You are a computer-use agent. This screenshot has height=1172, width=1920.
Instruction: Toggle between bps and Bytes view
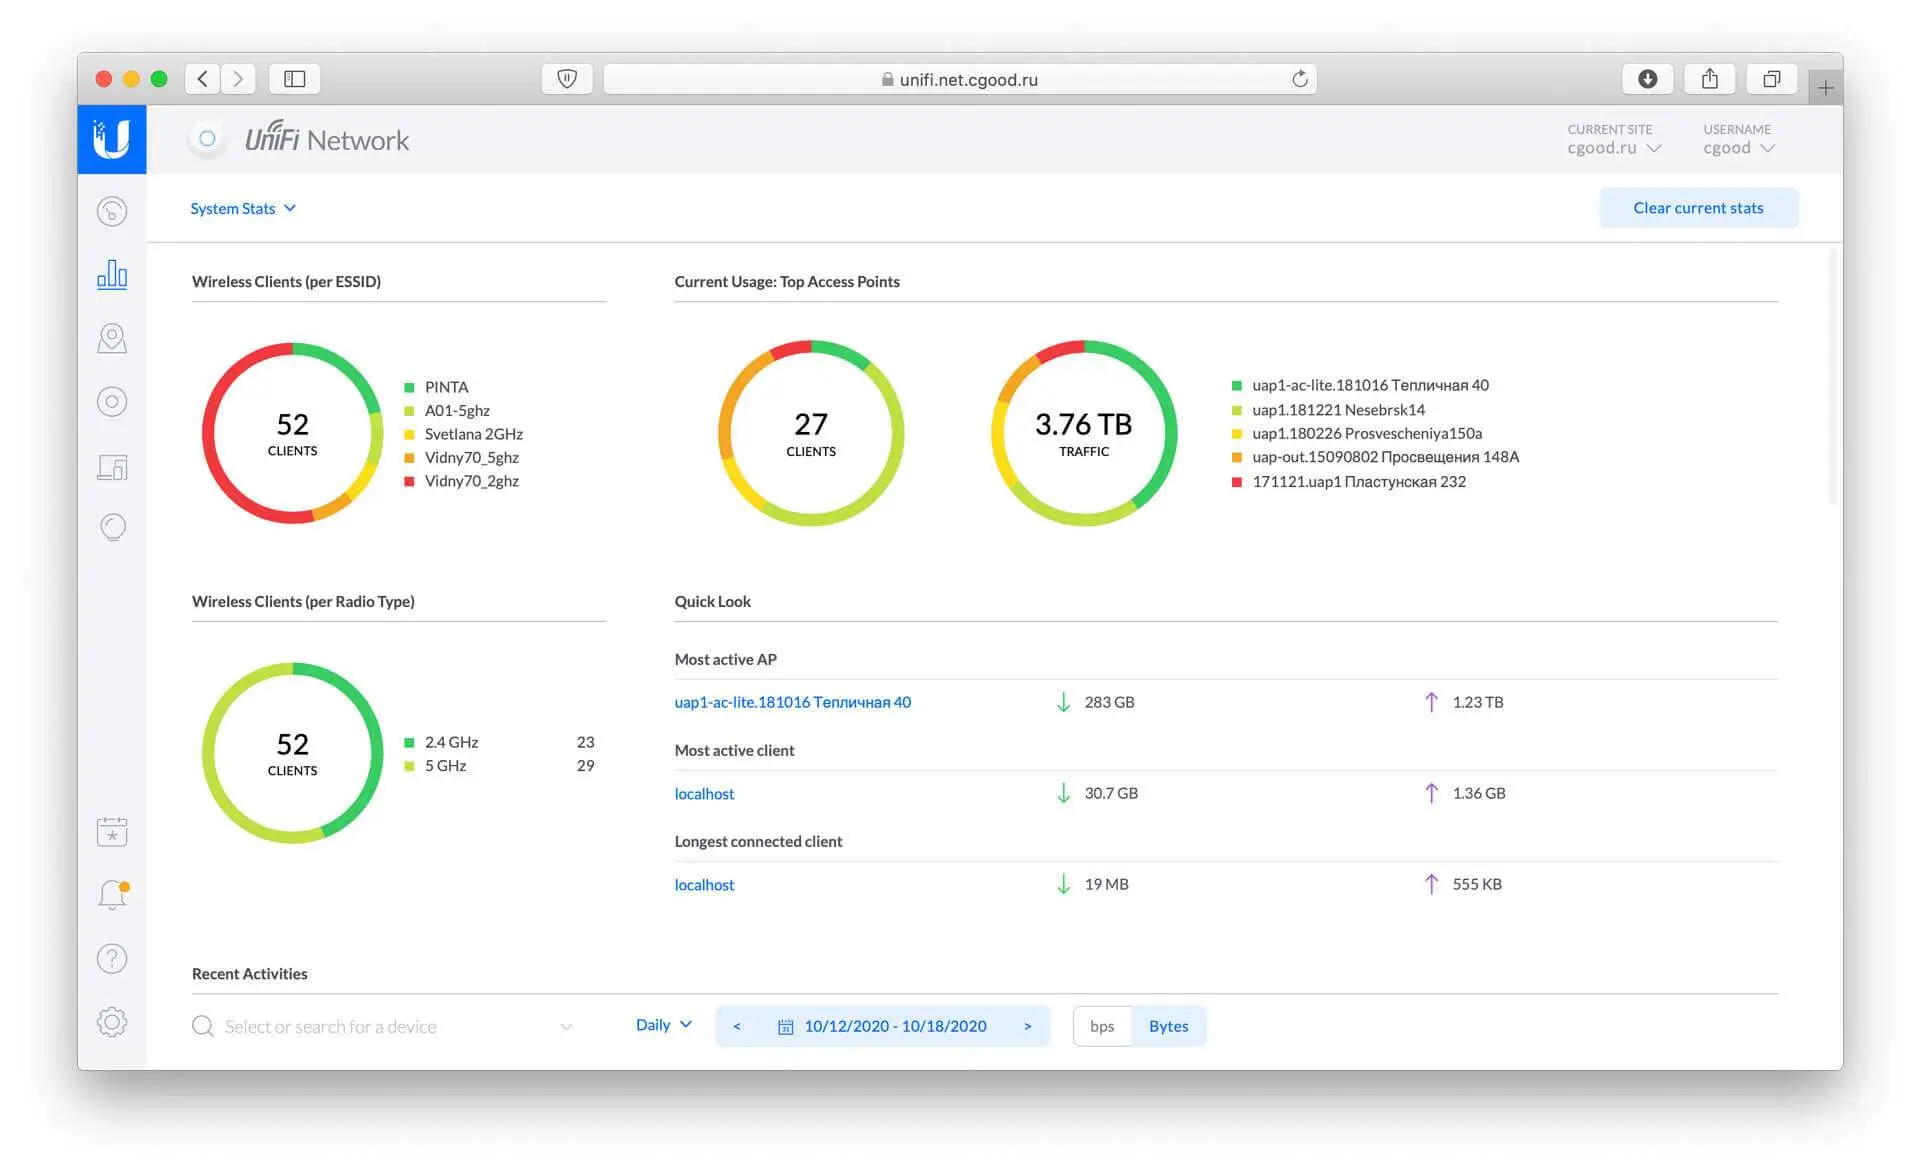tap(1100, 1025)
